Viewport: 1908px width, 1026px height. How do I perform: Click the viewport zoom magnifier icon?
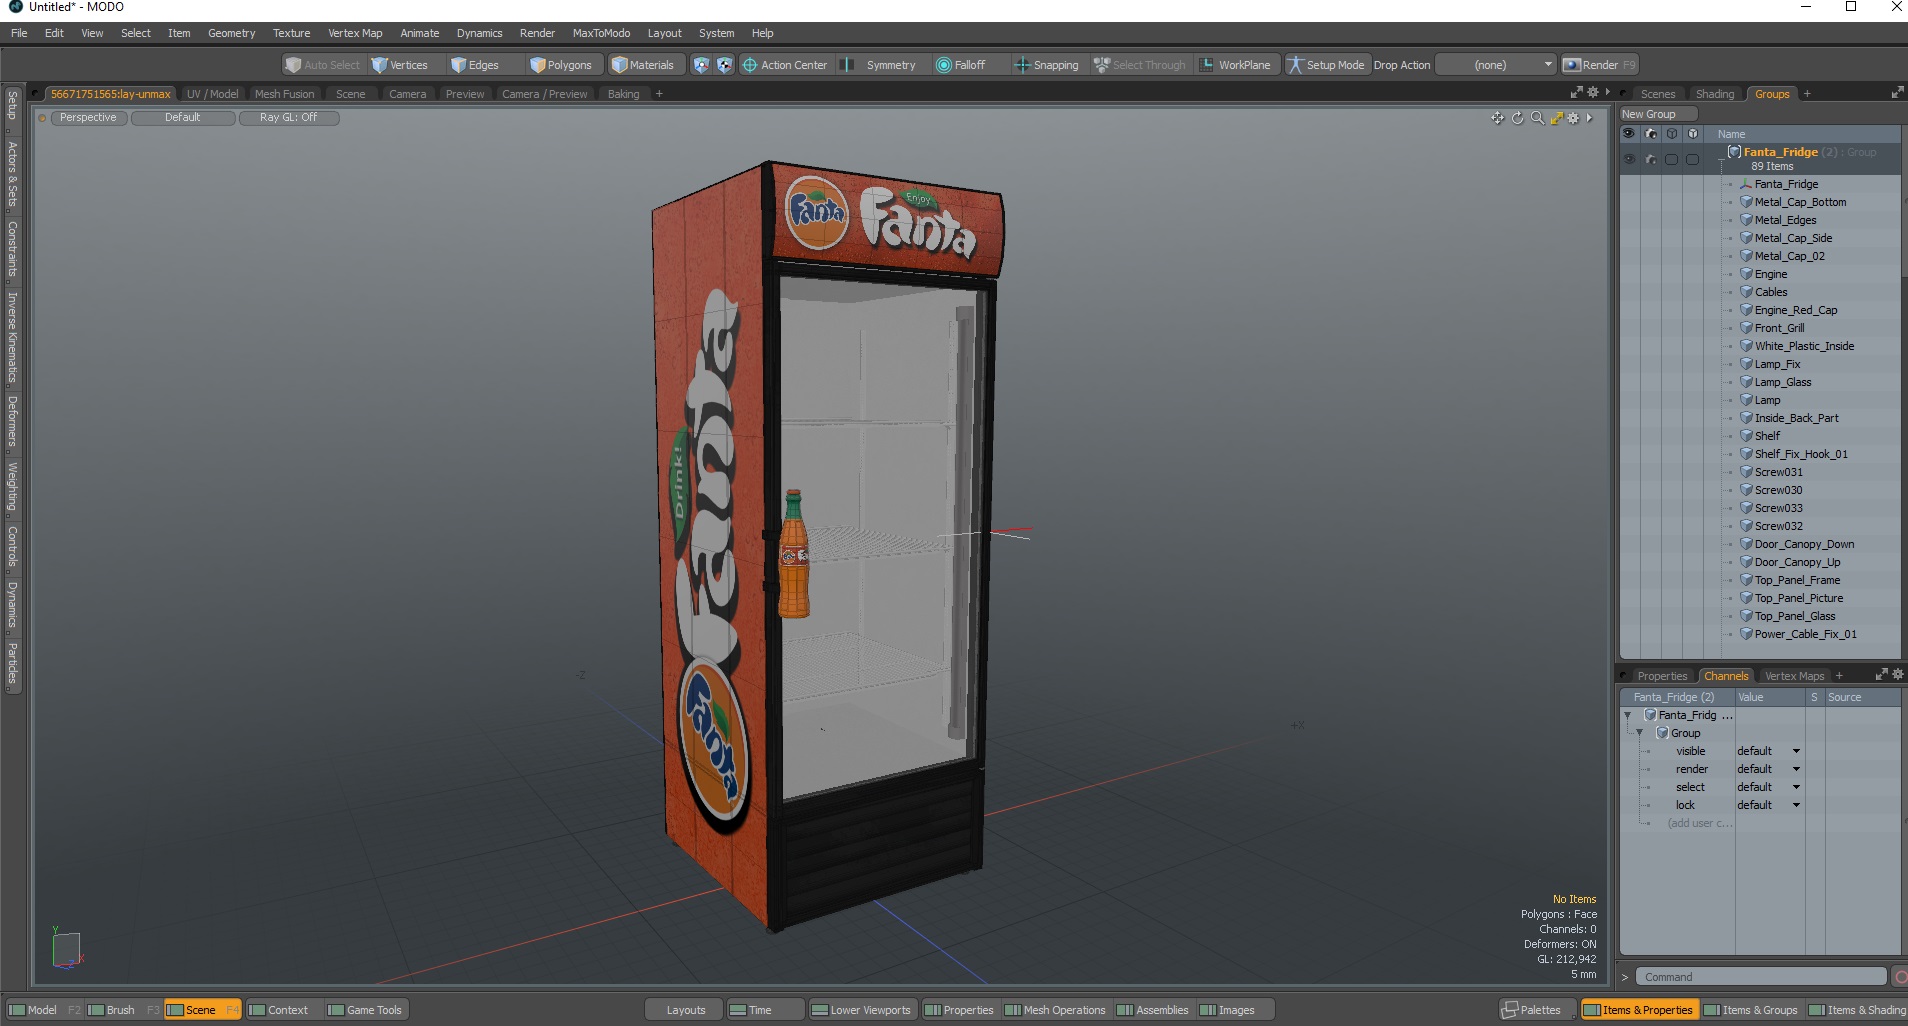click(x=1537, y=118)
